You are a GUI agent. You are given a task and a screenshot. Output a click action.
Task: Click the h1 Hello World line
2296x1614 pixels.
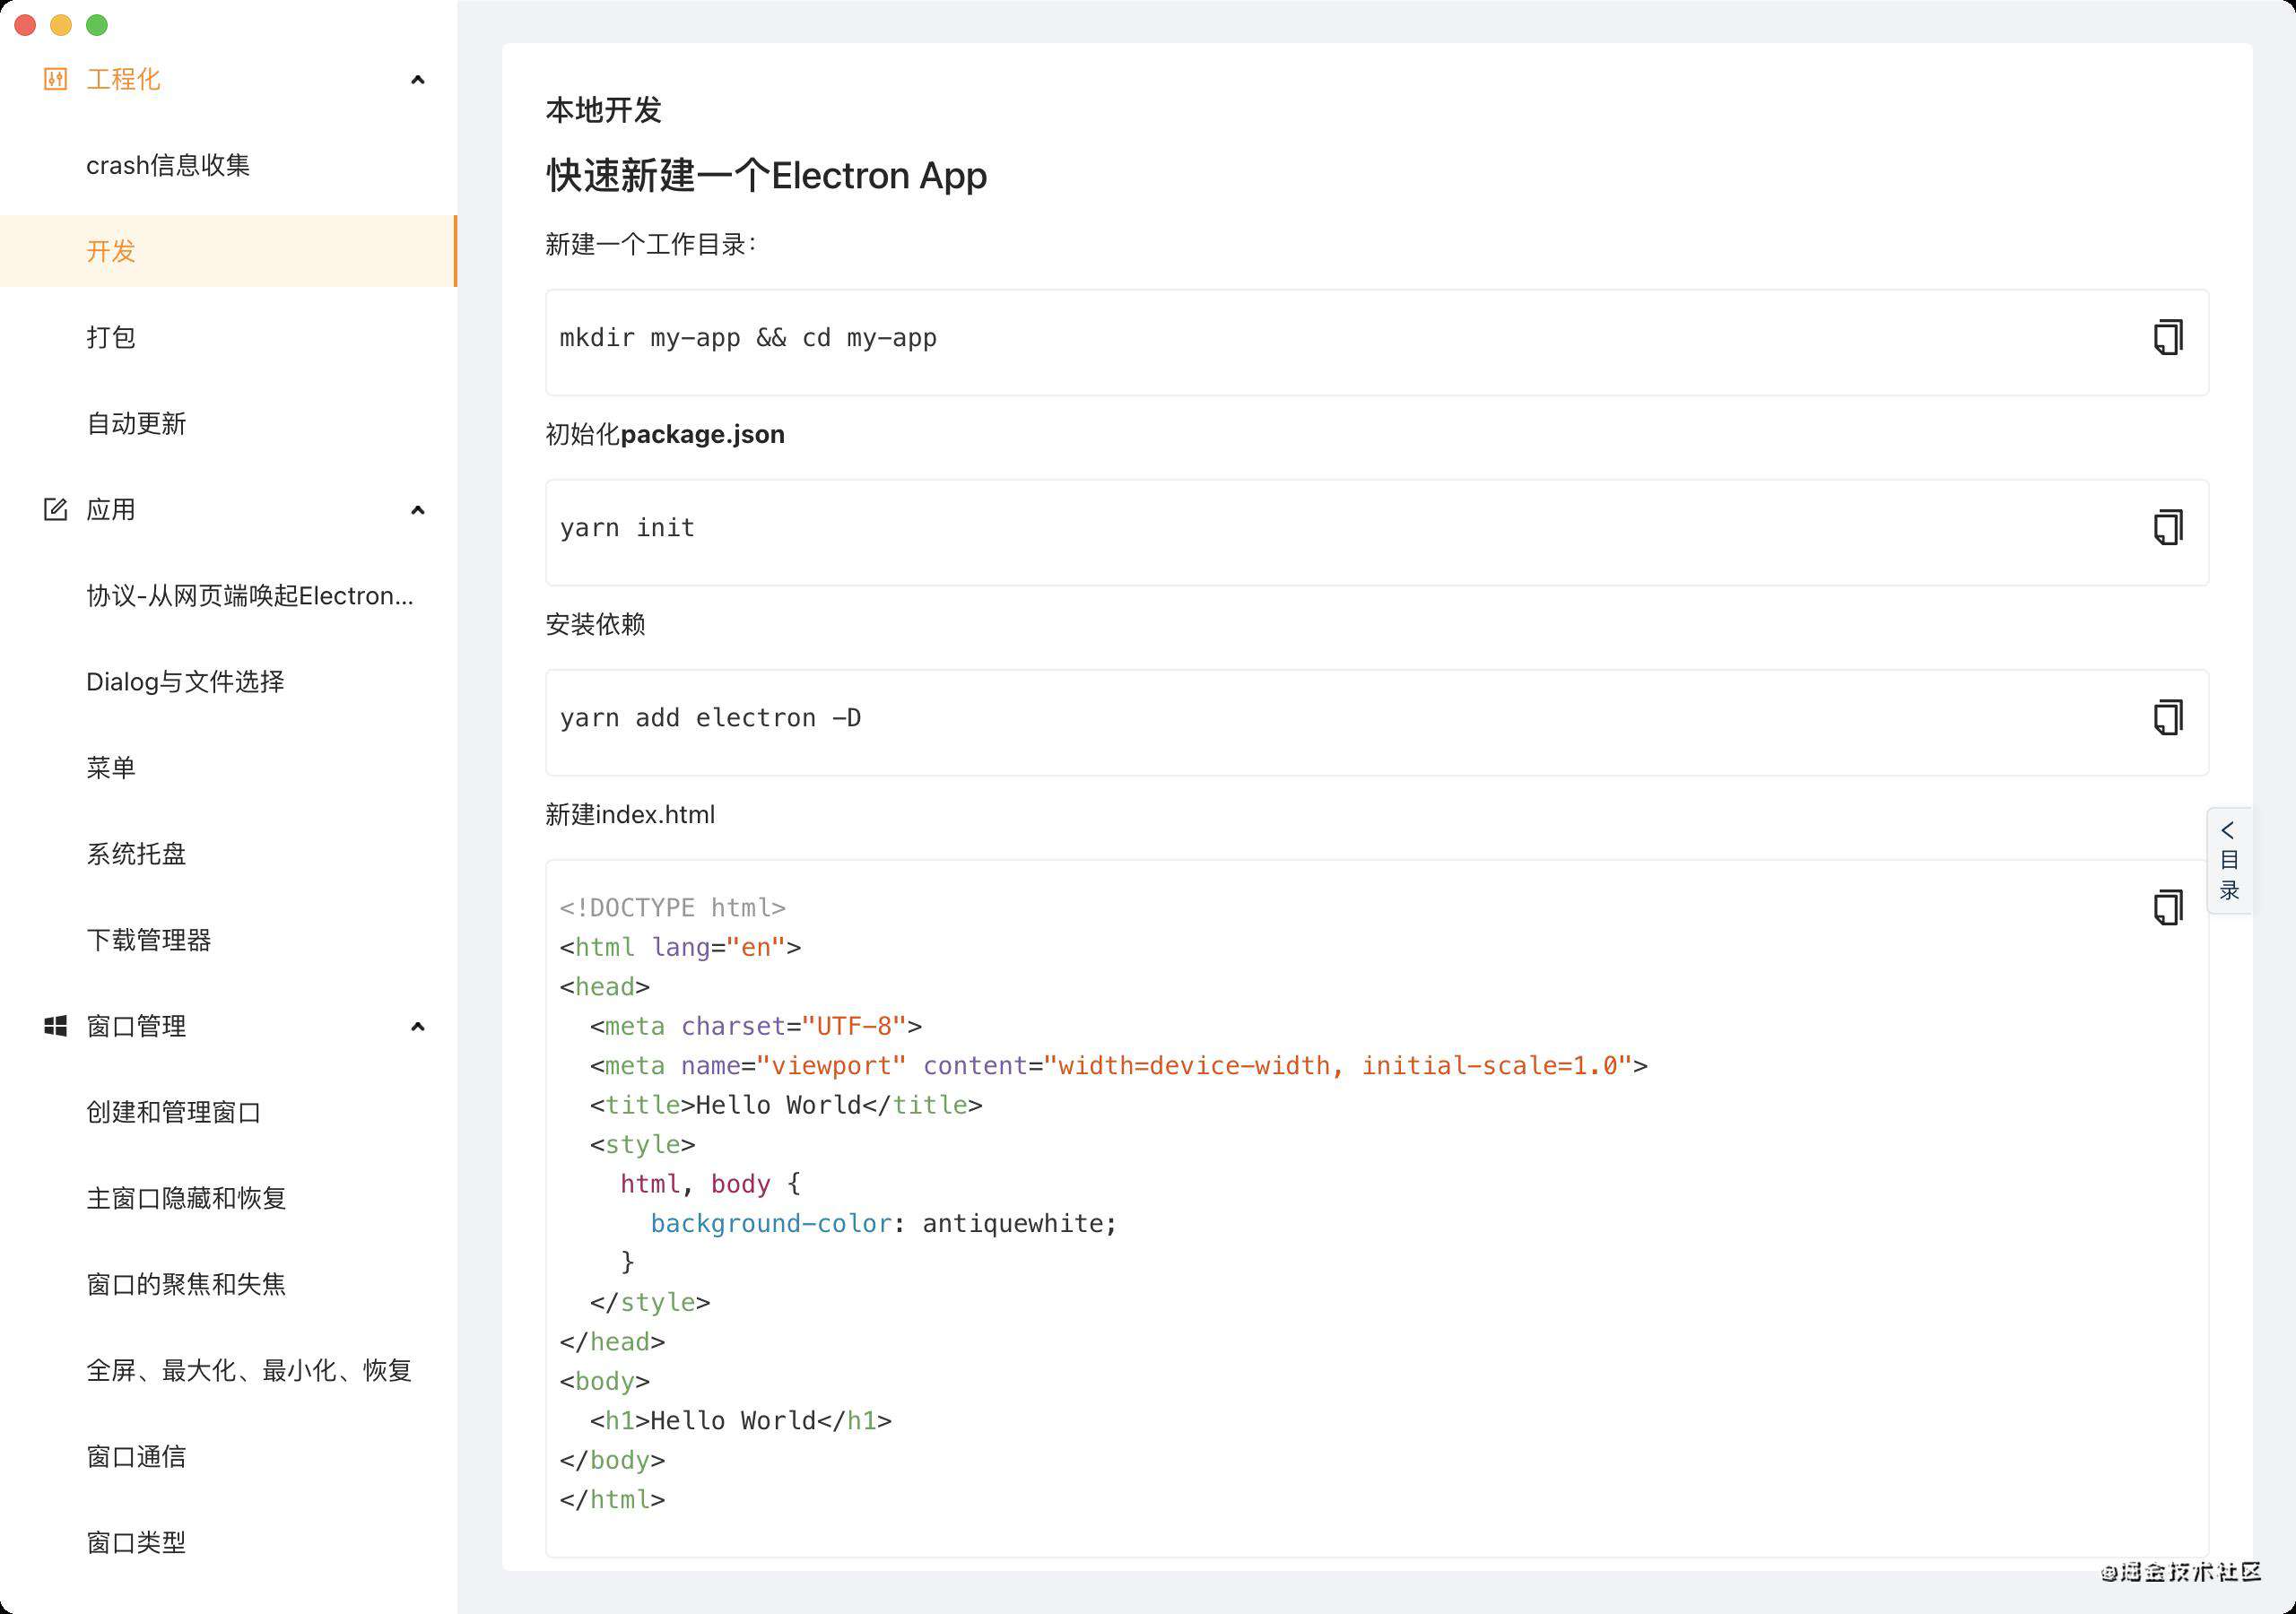coord(741,1421)
